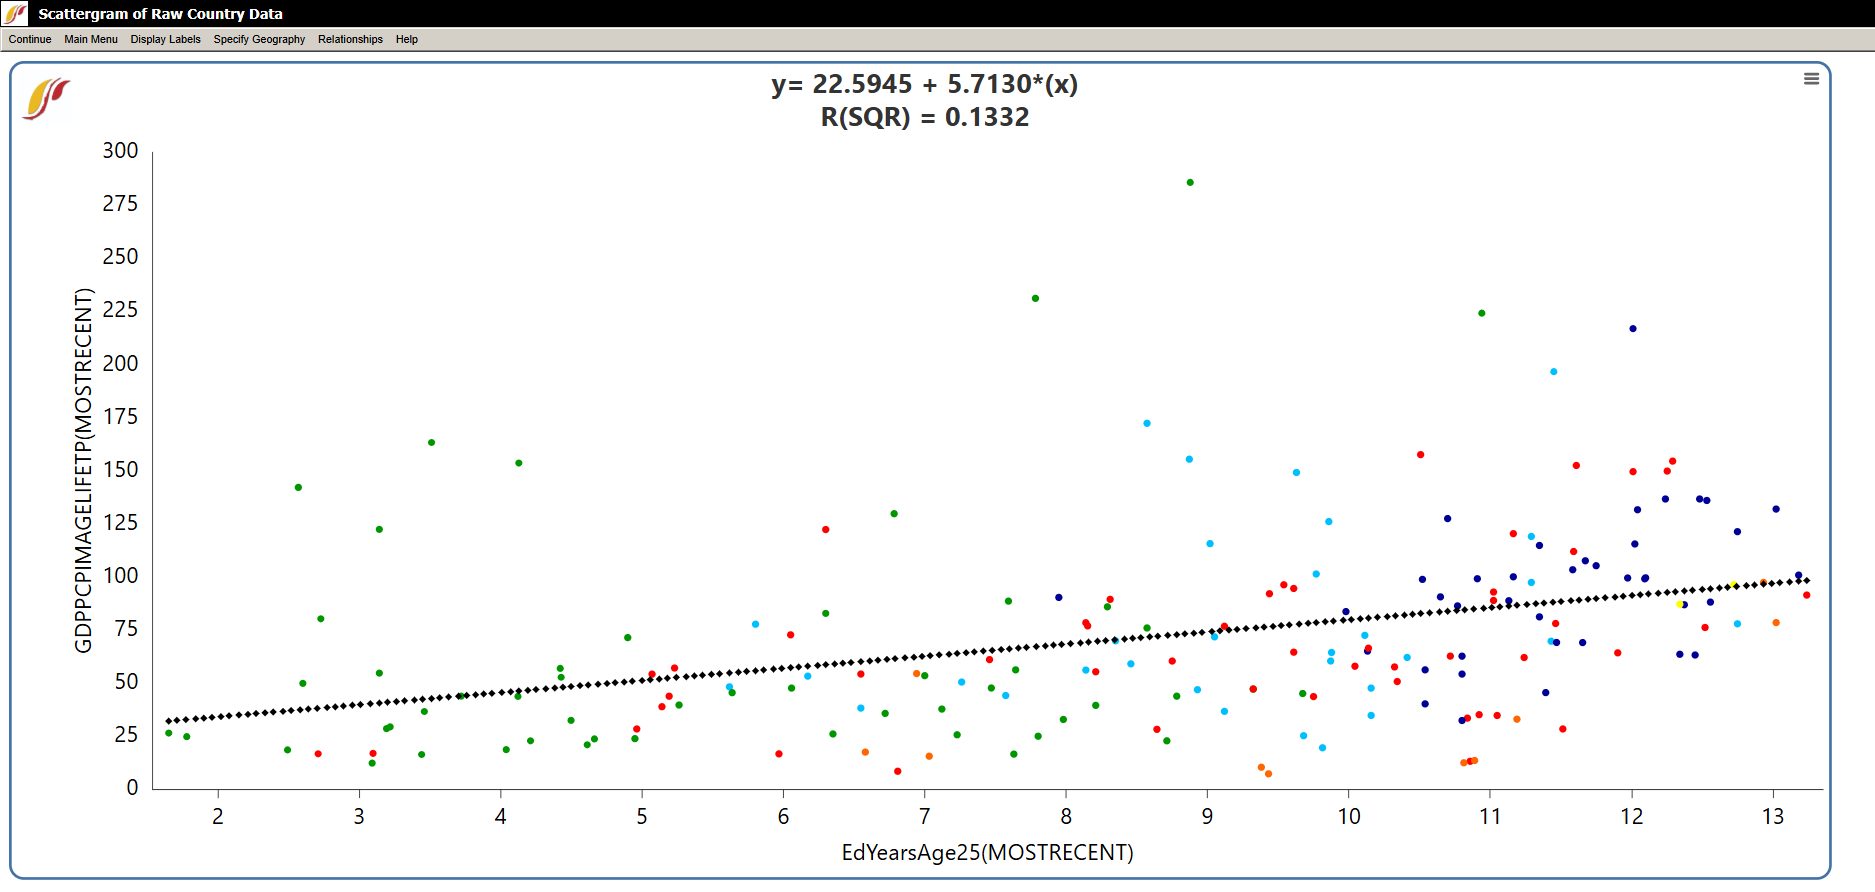Open the Continue menu
Viewport: 1875px width, 892px height.
point(30,39)
